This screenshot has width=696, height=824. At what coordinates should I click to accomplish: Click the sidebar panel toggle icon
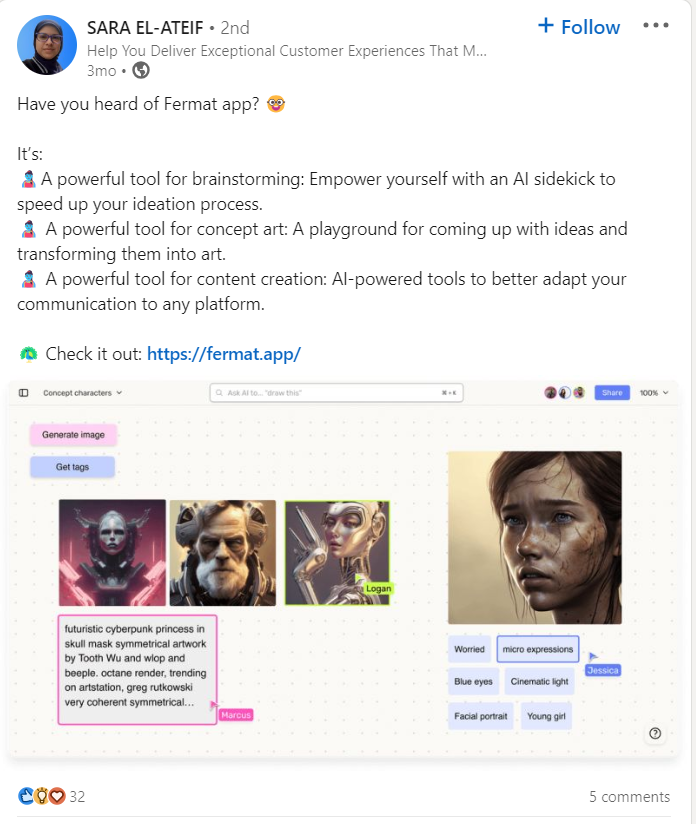(24, 393)
